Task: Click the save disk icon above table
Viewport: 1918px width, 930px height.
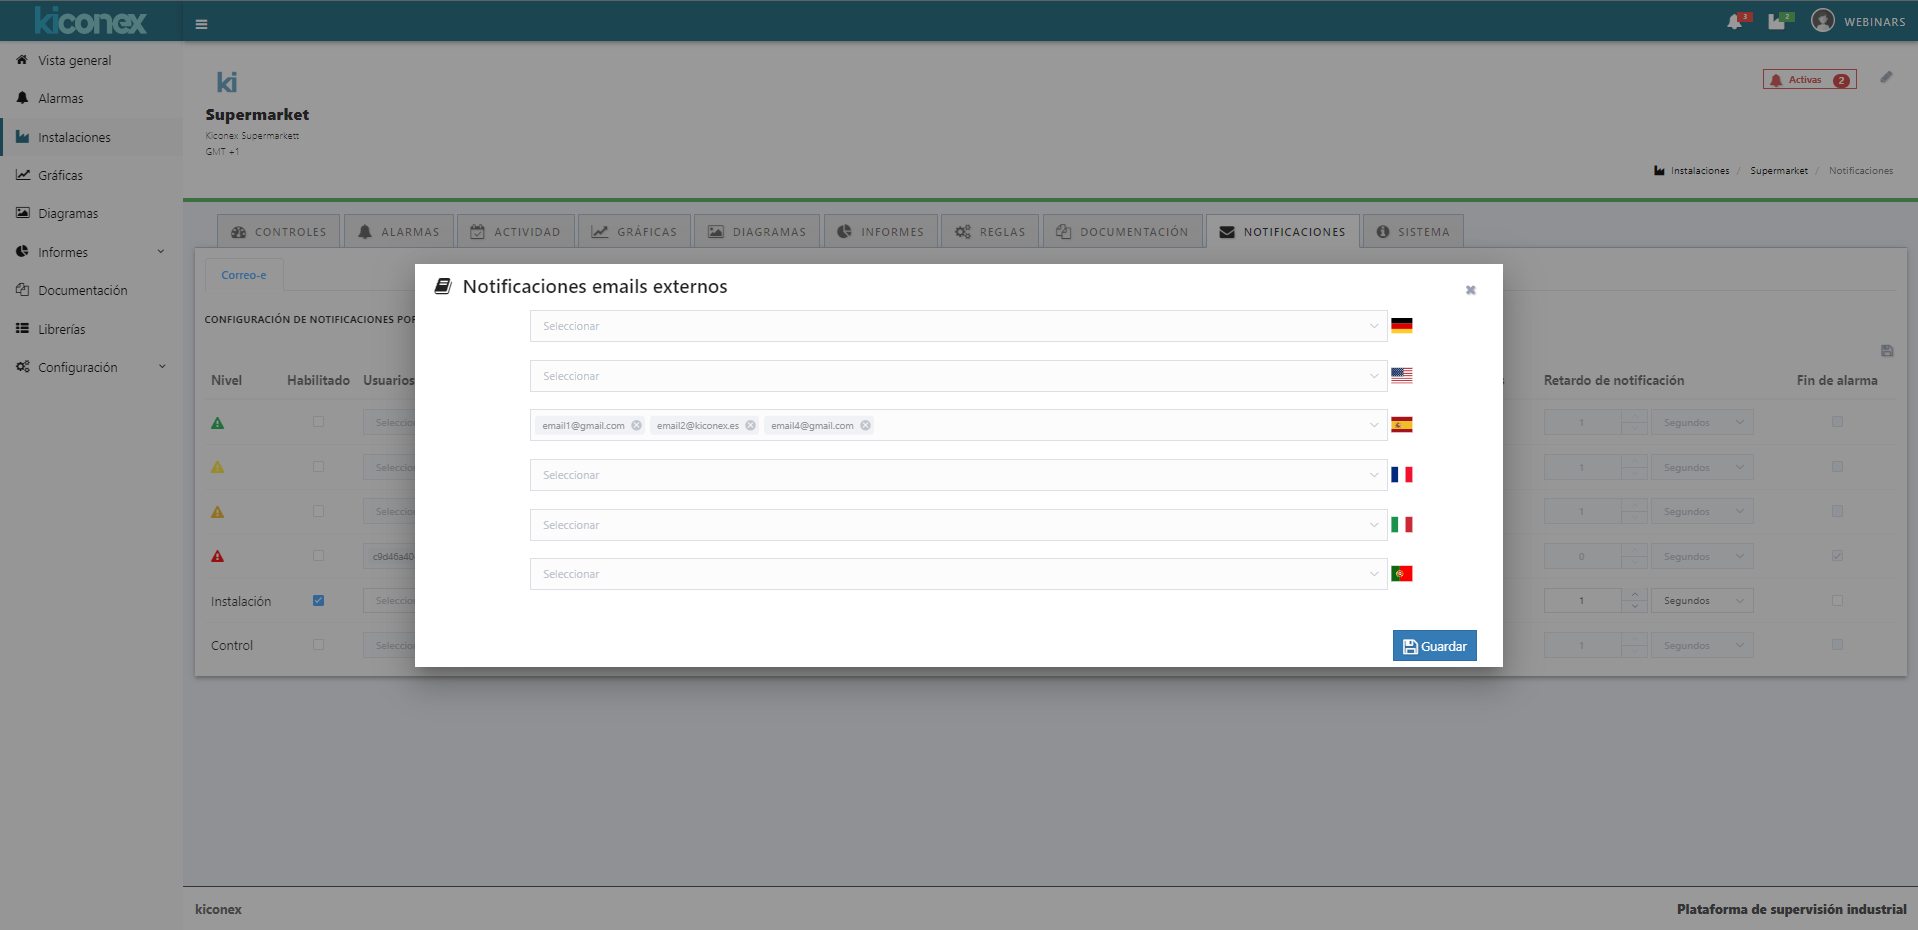Action: point(1887,351)
